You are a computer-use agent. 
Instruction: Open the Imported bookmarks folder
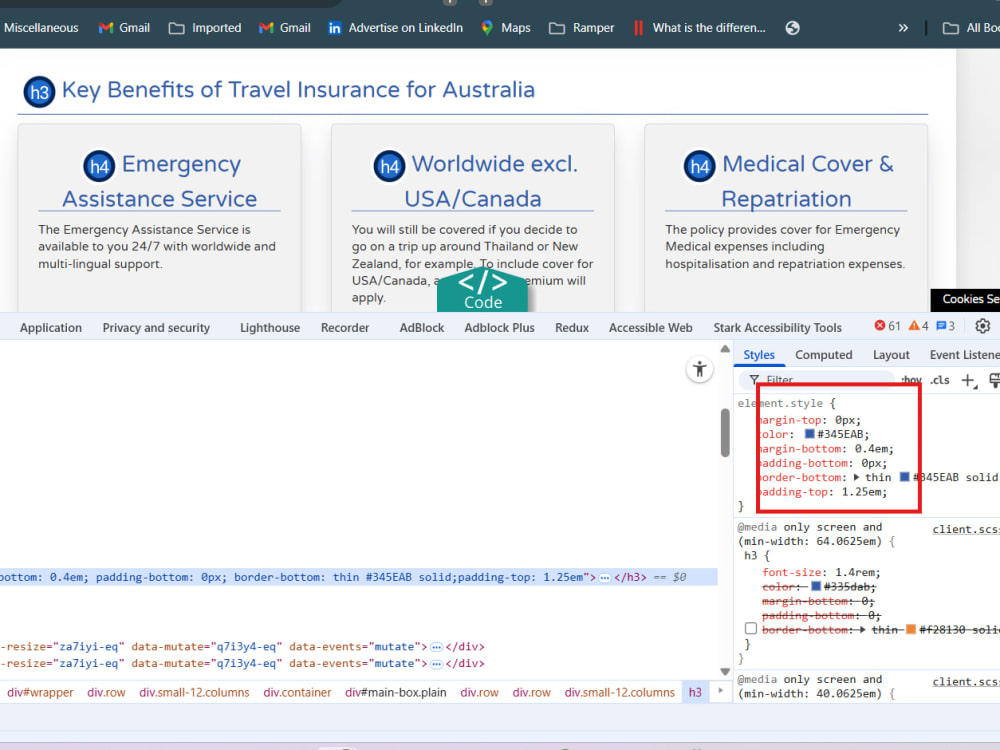pyautogui.click(x=205, y=28)
